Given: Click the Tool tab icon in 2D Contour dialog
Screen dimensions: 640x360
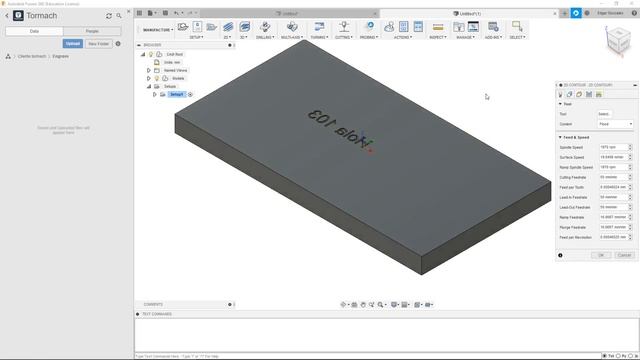Looking at the screenshot, I should tap(560, 94).
